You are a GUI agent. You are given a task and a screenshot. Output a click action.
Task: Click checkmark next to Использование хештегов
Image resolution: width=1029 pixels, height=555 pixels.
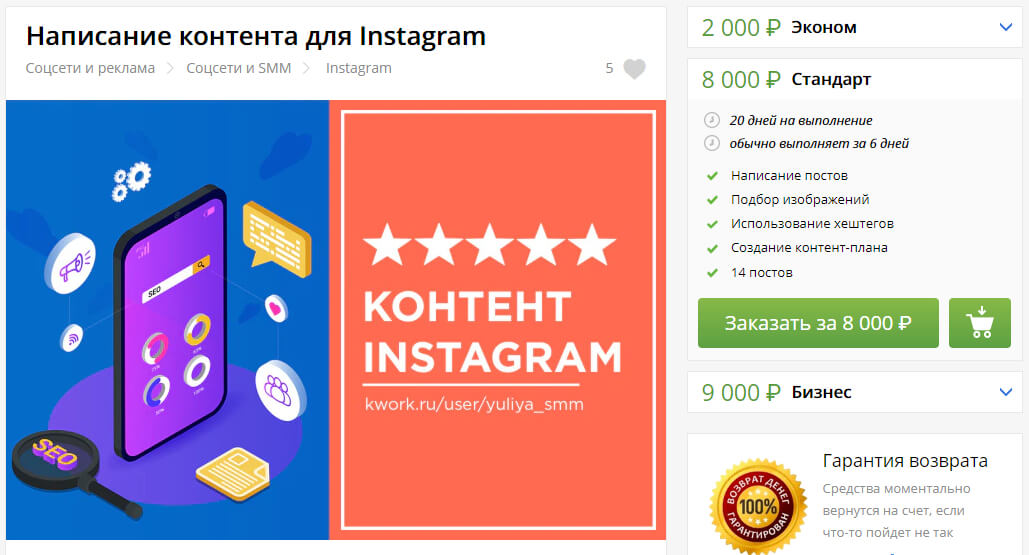pos(712,224)
